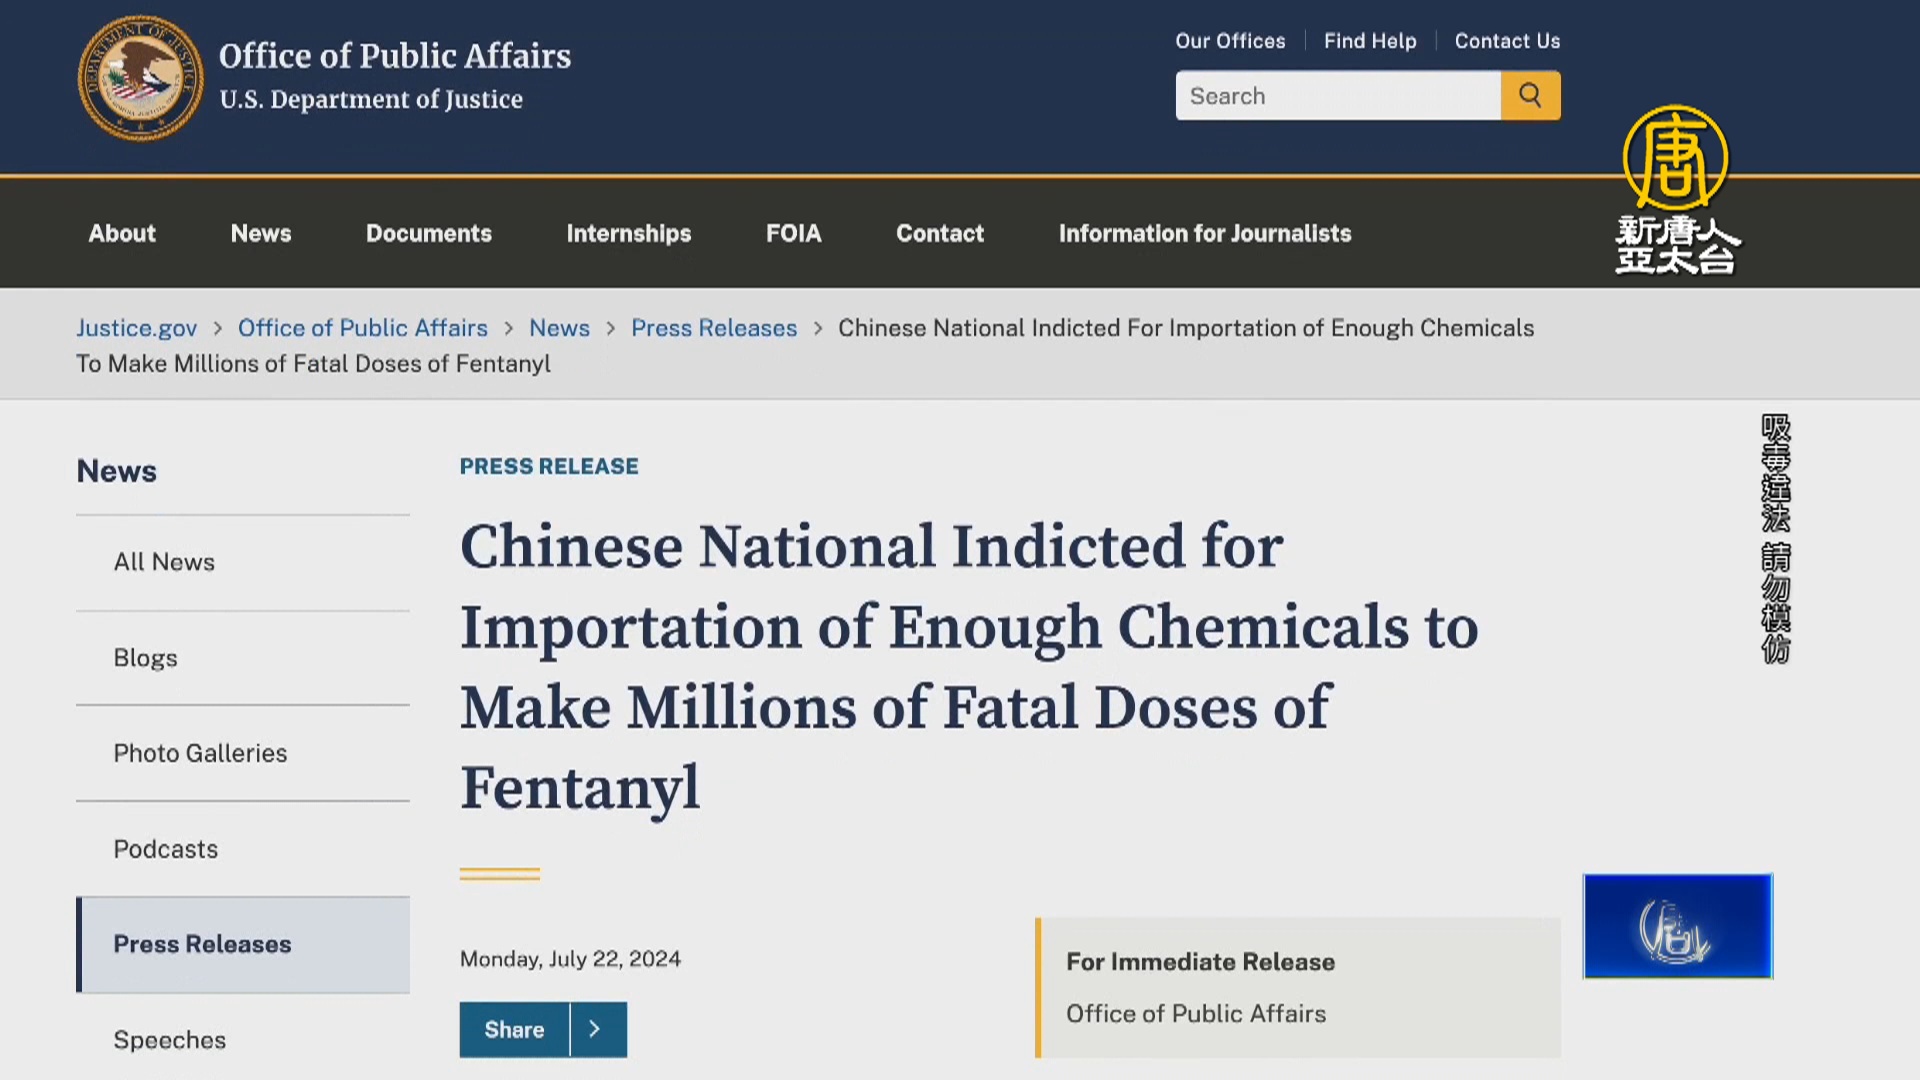This screenshot has width=1920, height=1080.
Task: Follow the Press Releases breadcrumb link
Action: pyautogui.click(x=714, y=328)
